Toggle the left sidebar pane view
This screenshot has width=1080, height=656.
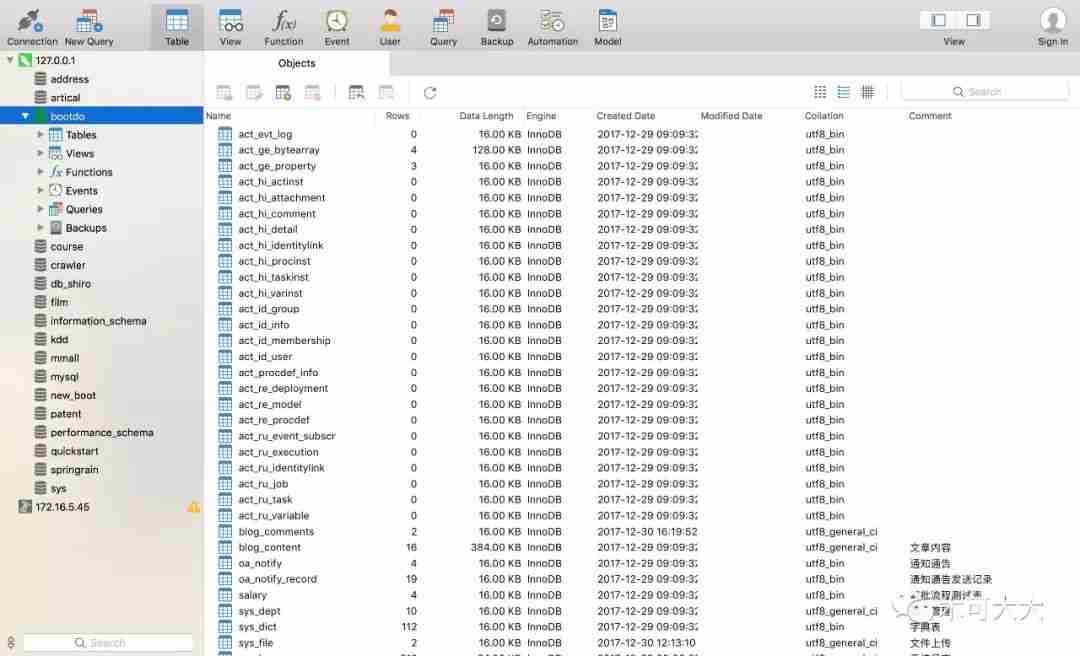938,20
